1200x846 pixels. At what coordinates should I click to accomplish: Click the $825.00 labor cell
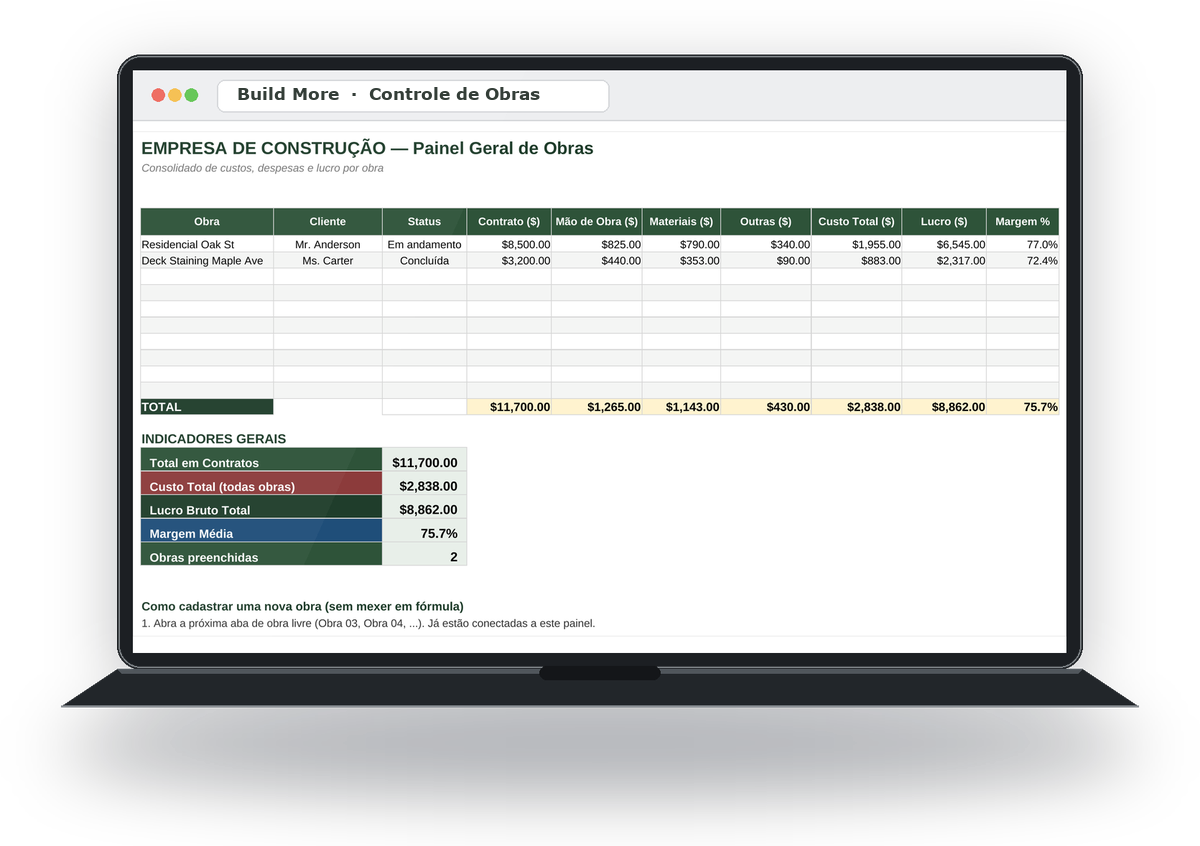[x=596, y=244]
